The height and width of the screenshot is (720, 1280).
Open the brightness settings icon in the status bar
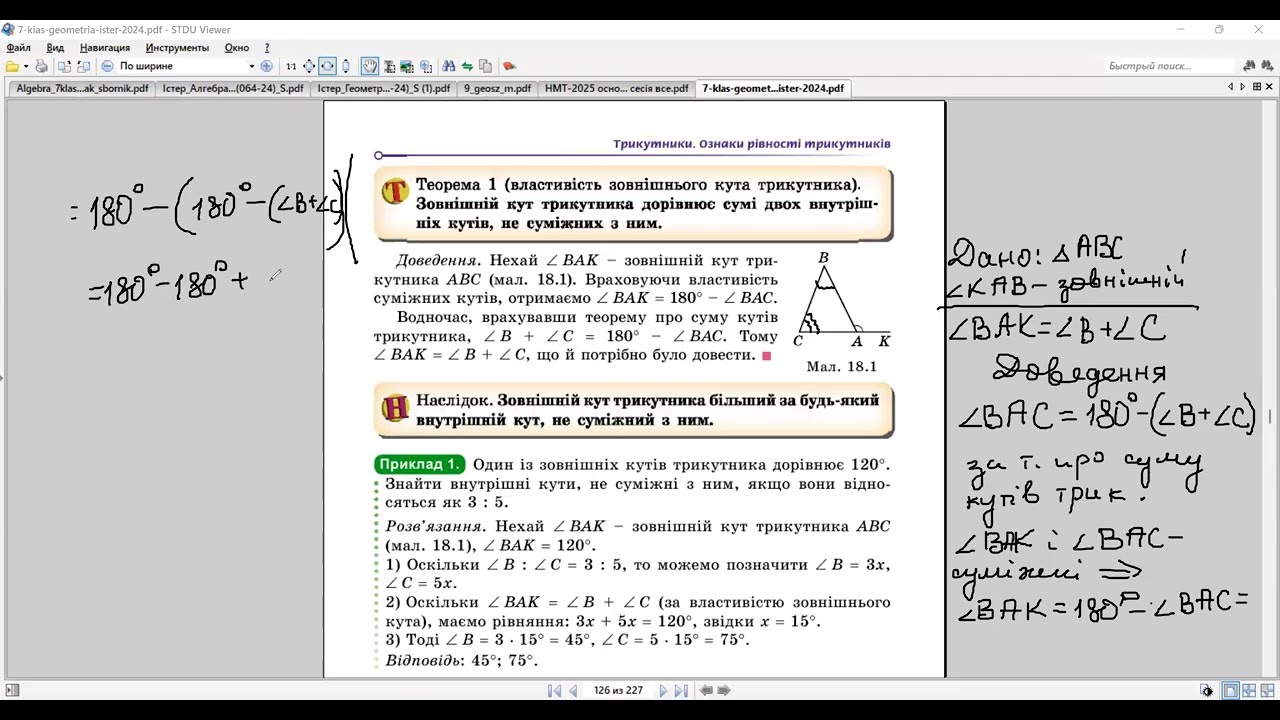coord(1207,690)
